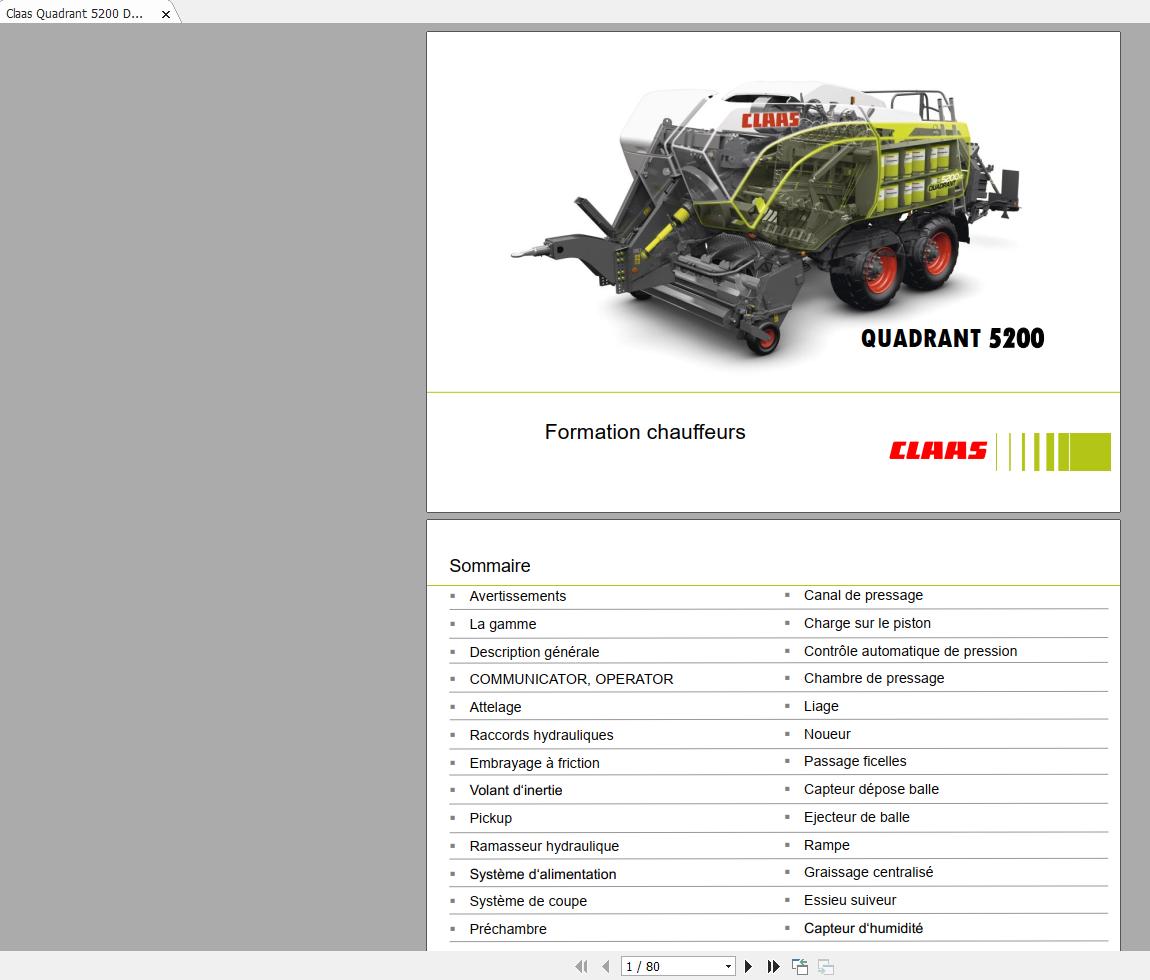Go to the next page
Image resolution: width=1150 pixels, height=980 pixels.
coord(748,966)
